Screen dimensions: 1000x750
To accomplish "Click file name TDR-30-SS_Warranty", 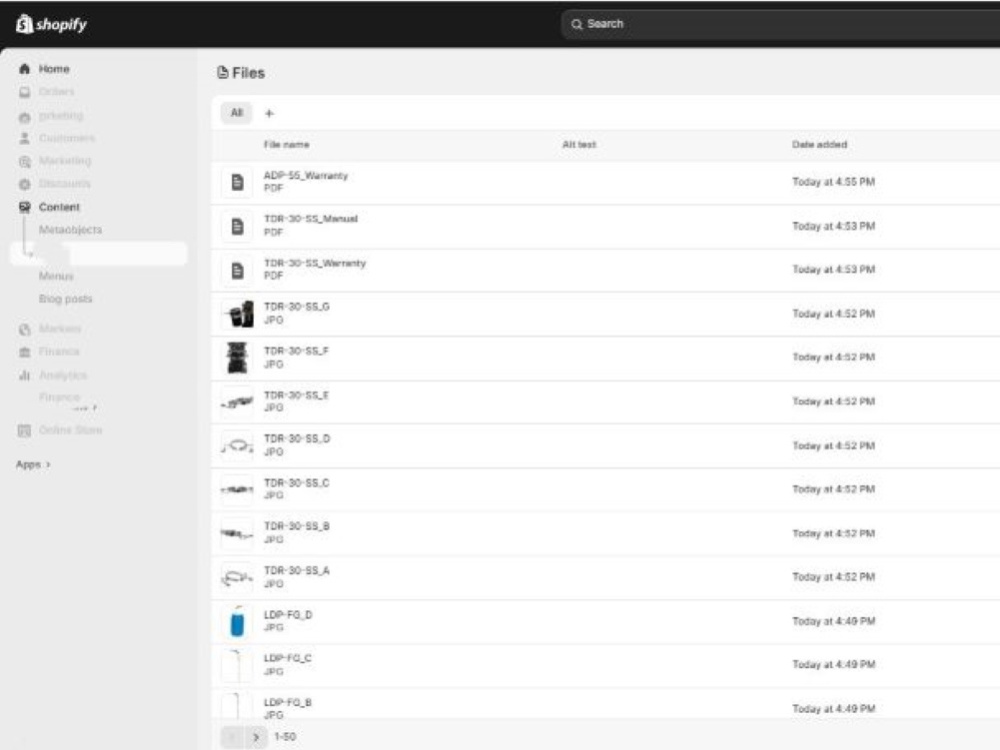I will (315, 263).
